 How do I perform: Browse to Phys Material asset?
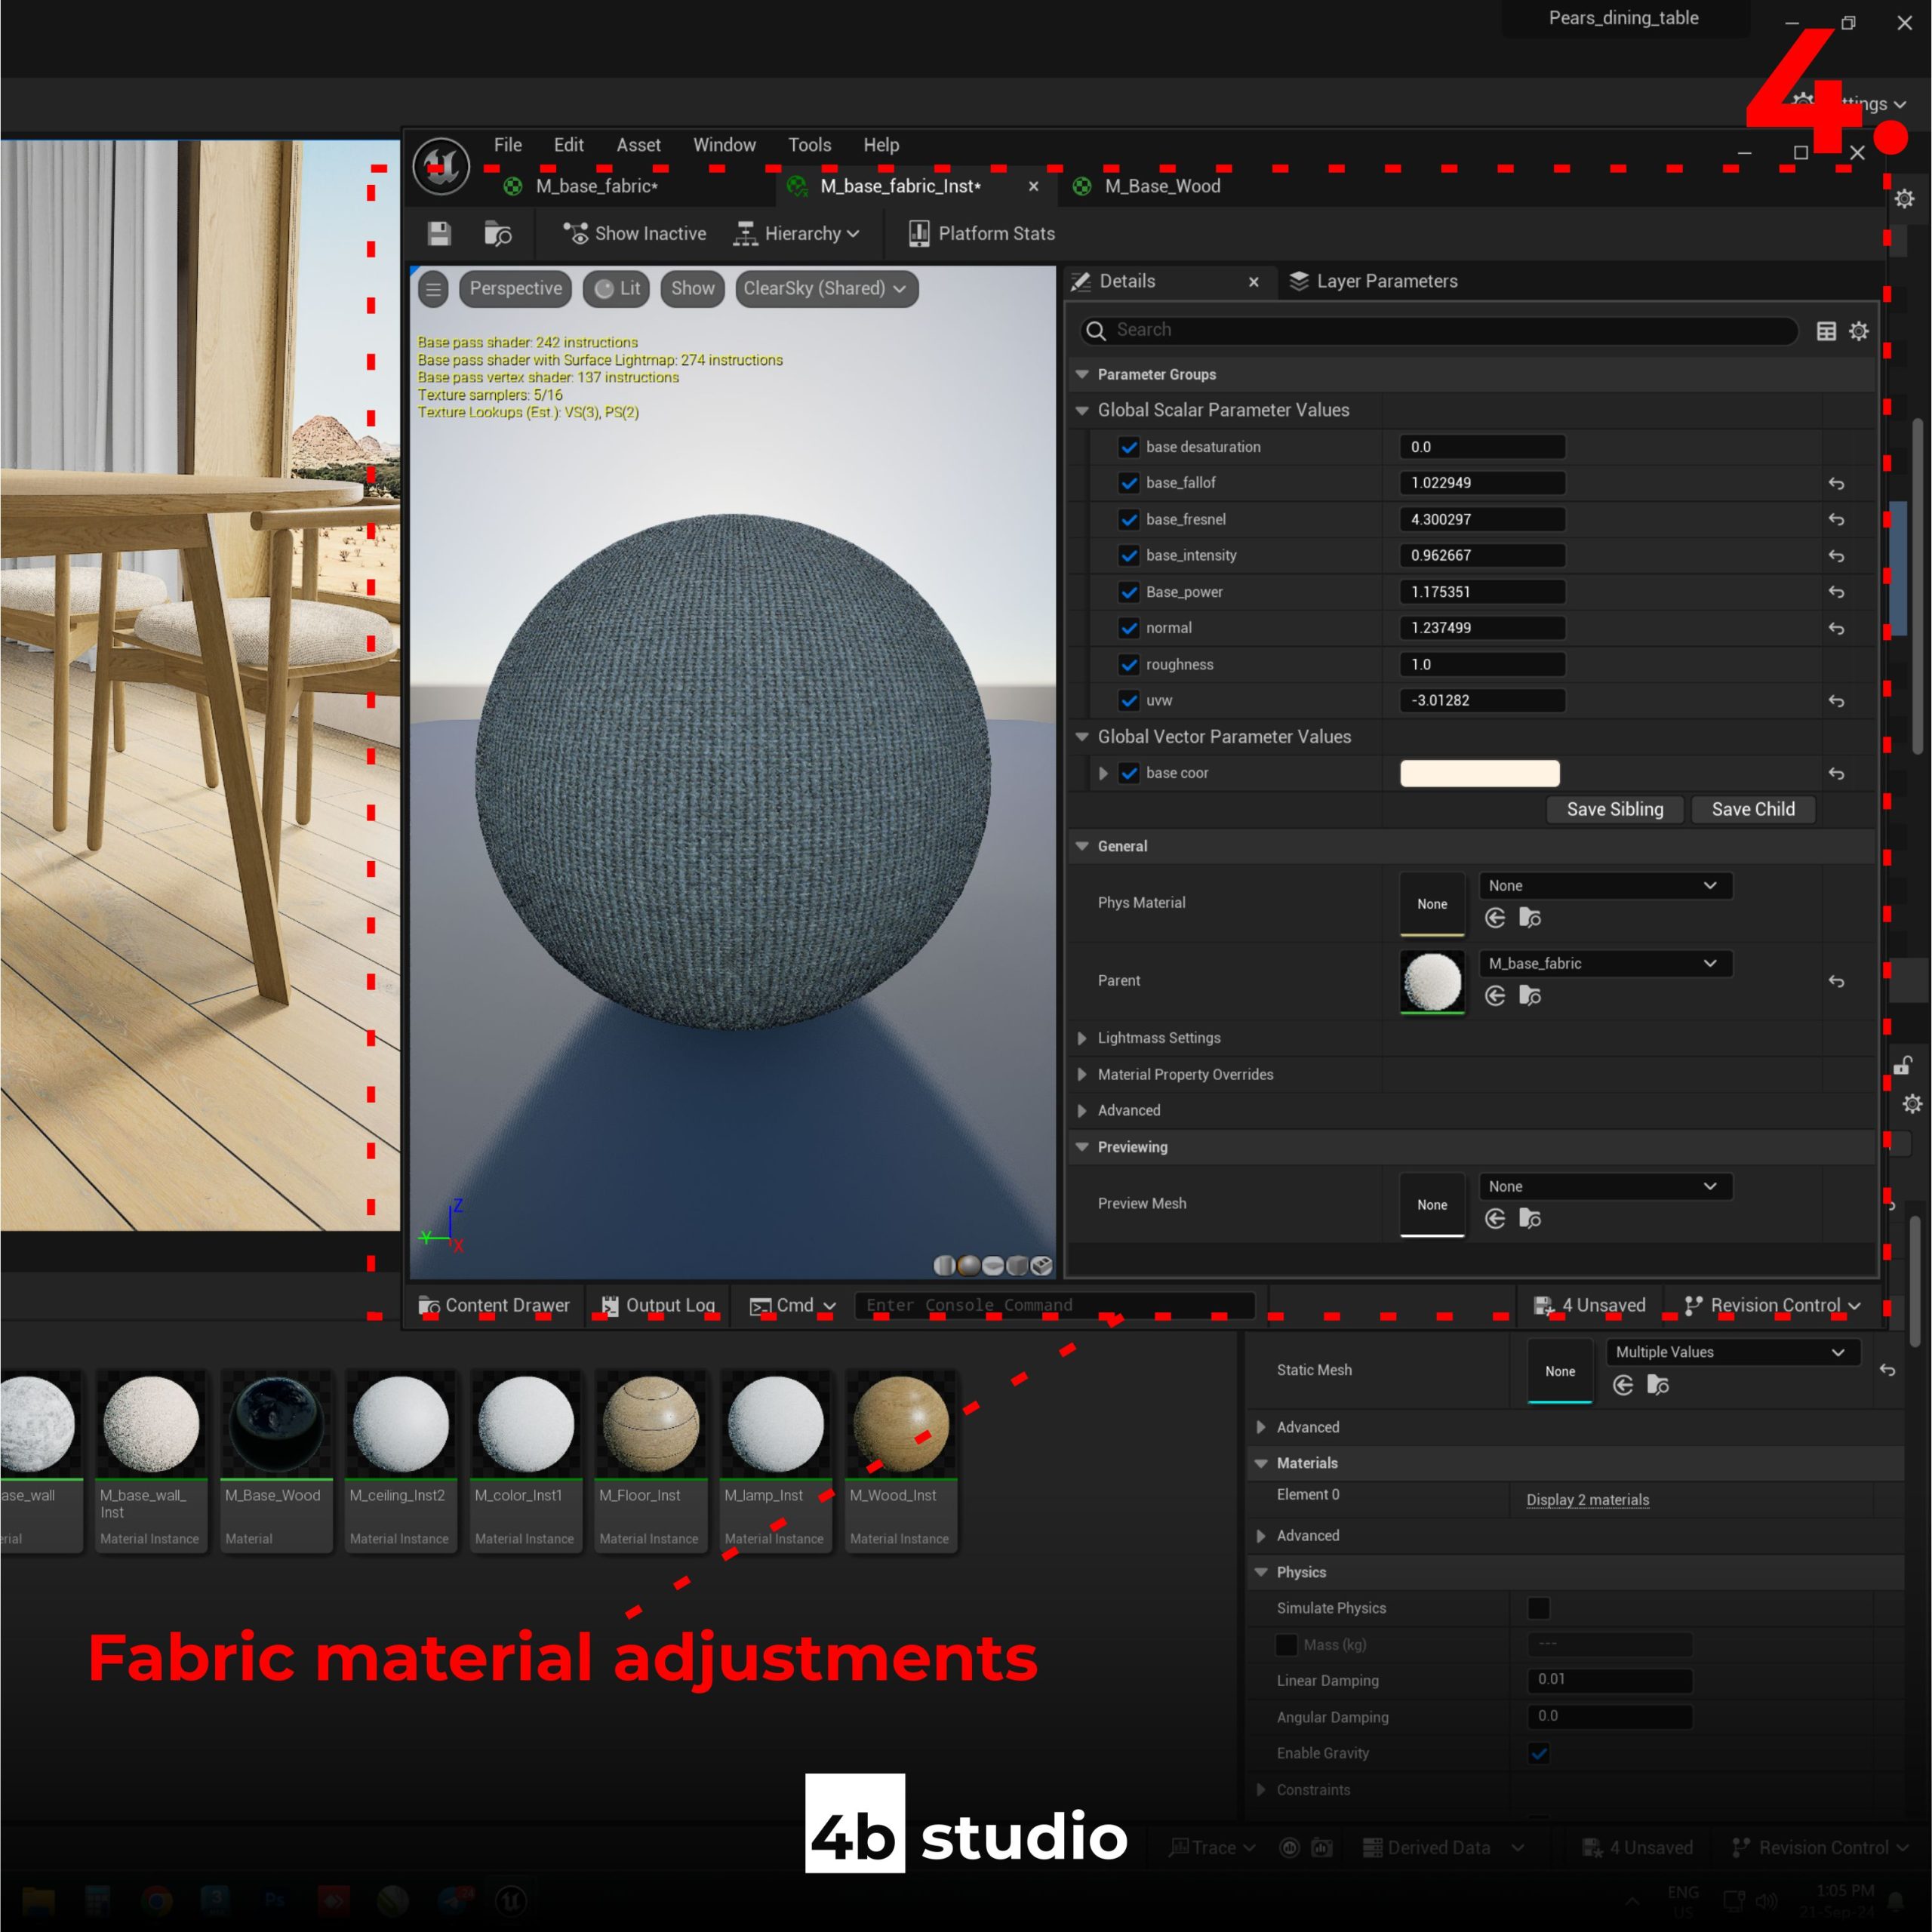point(1530,918)
